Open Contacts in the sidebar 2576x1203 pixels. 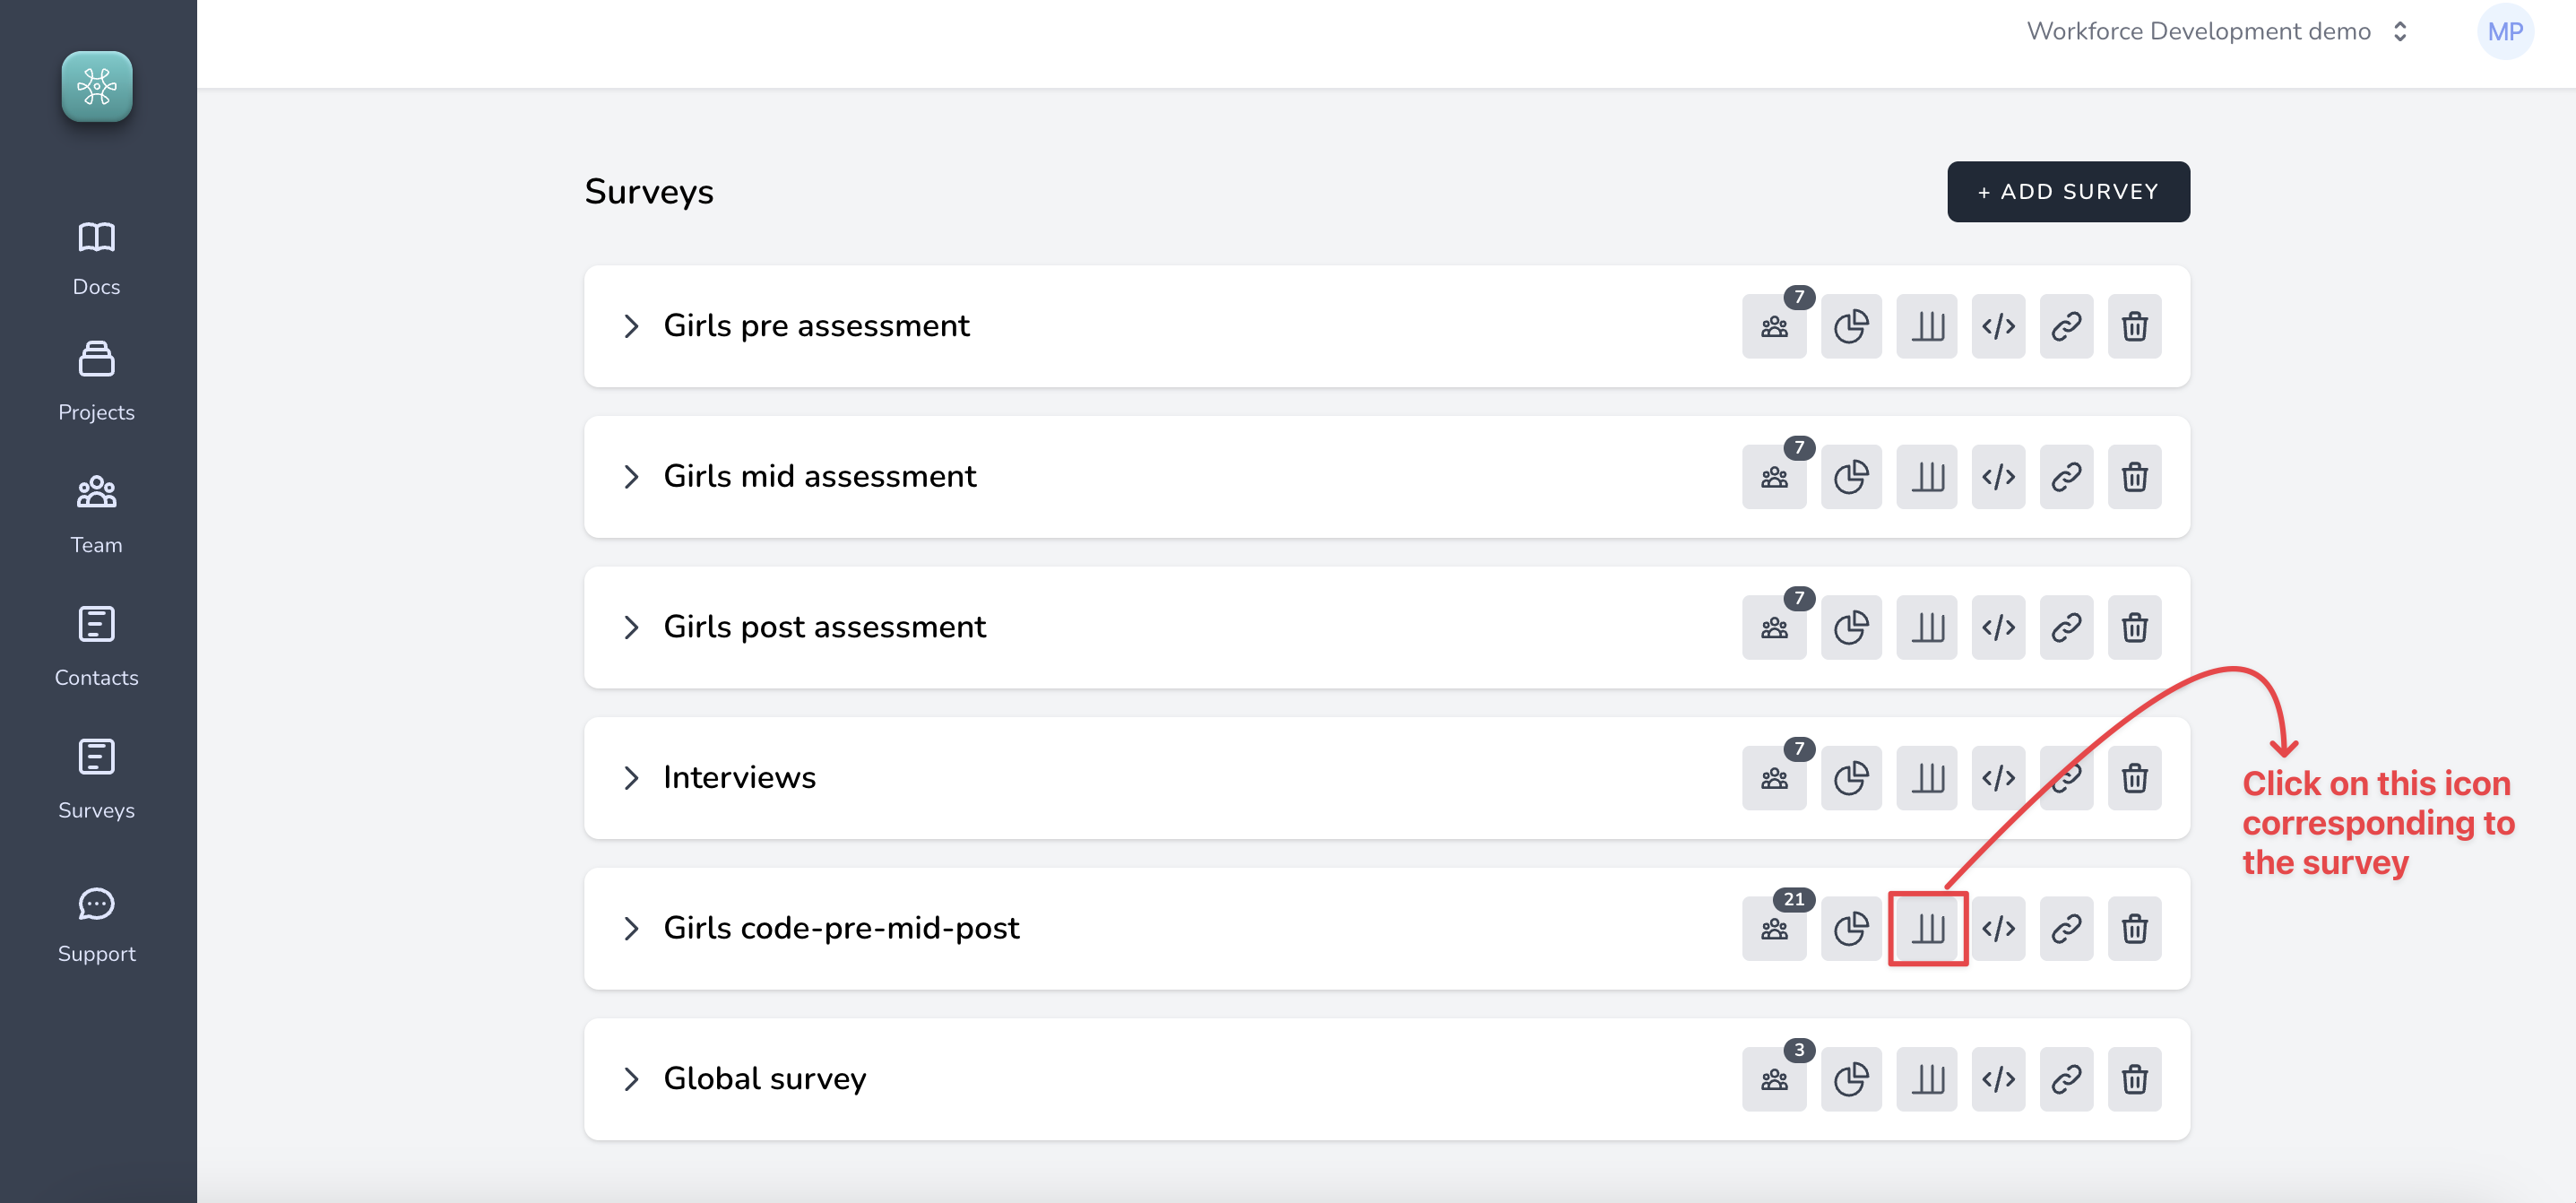point(97,647)
